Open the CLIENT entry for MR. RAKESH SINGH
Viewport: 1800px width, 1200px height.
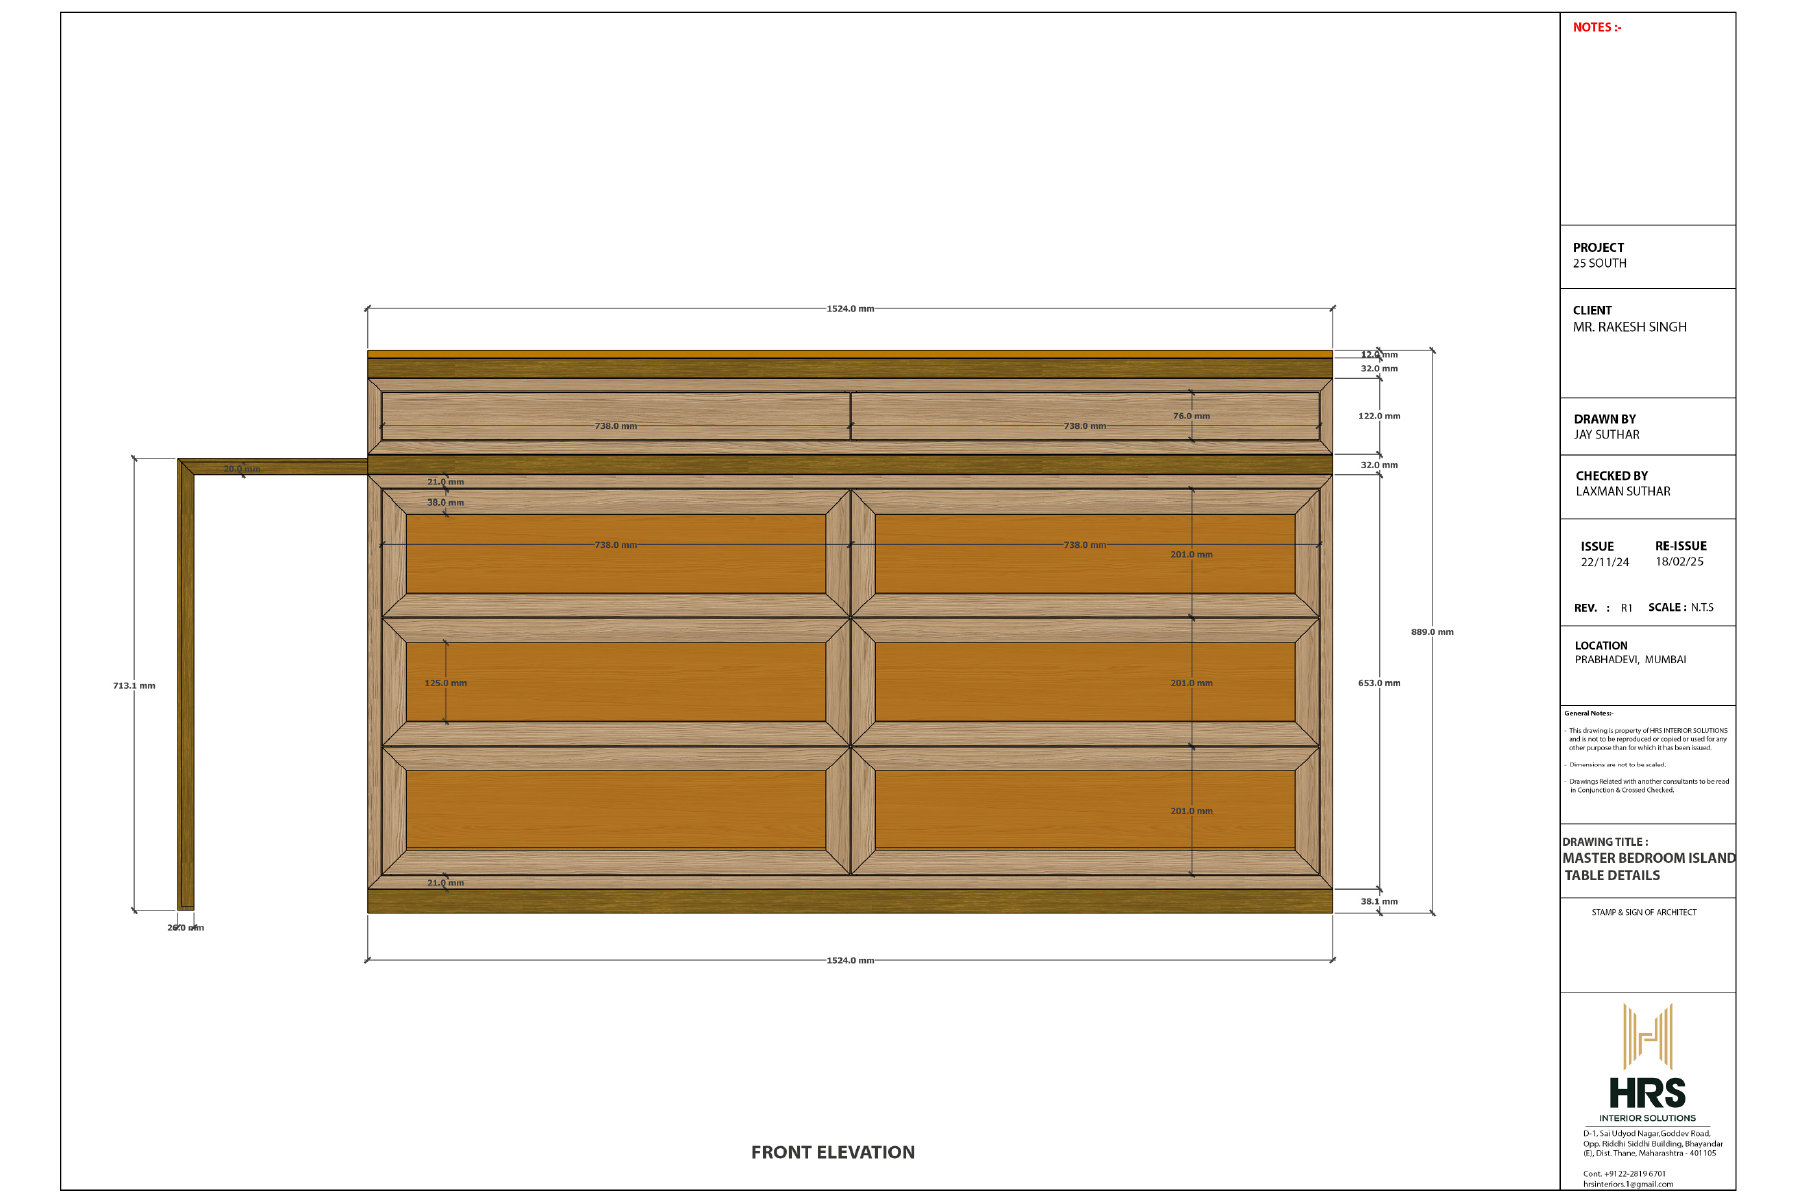1628,319
